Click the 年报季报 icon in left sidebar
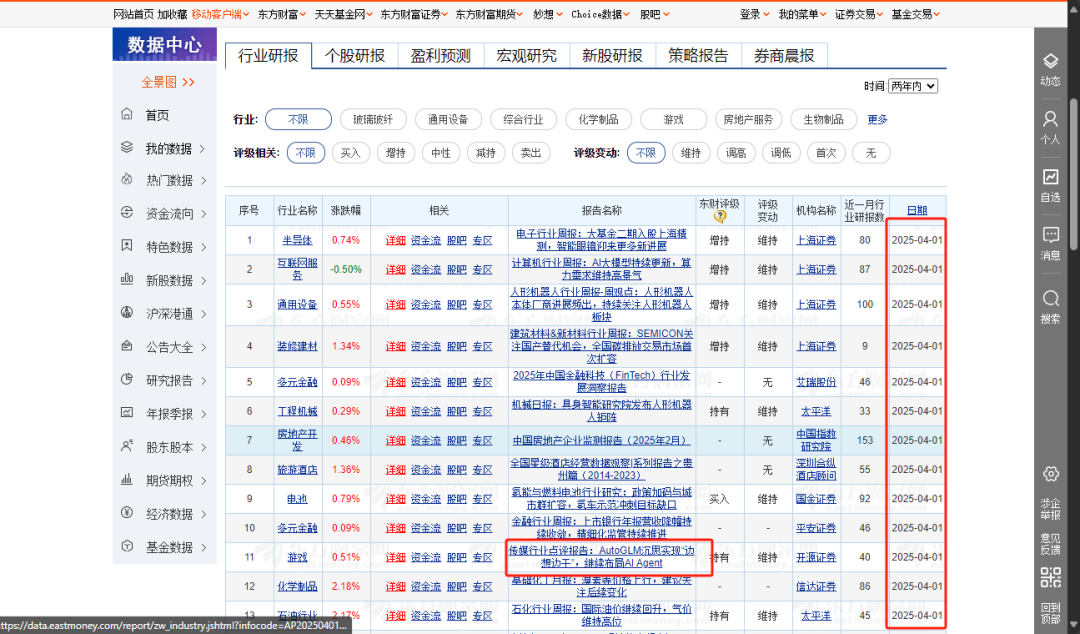The width and height of the screenshot is (1080, 634). click(127, 413)
